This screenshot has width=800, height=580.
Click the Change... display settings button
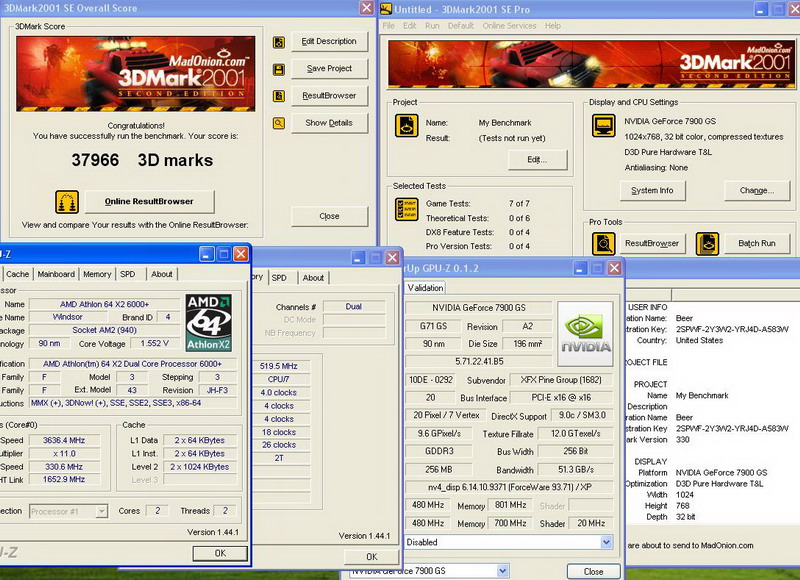(757, 191)
